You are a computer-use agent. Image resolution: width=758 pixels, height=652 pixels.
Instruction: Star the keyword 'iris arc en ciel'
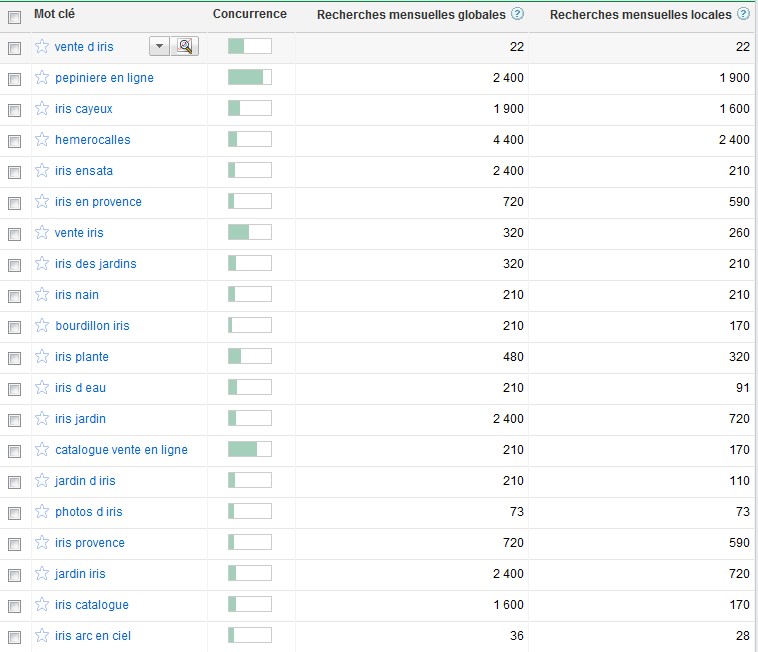[x=42, y=635]
